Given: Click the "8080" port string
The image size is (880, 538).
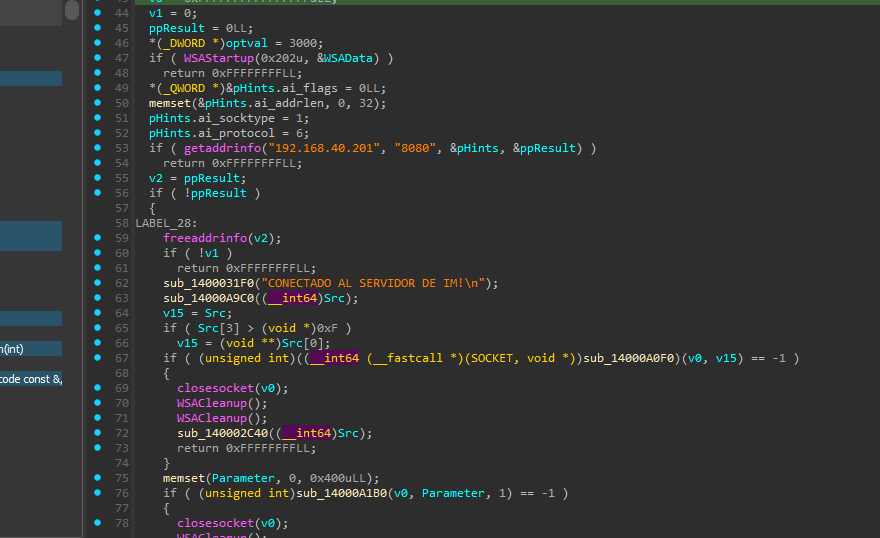Looking at the screenshot, I should click(x=415, y=148).
